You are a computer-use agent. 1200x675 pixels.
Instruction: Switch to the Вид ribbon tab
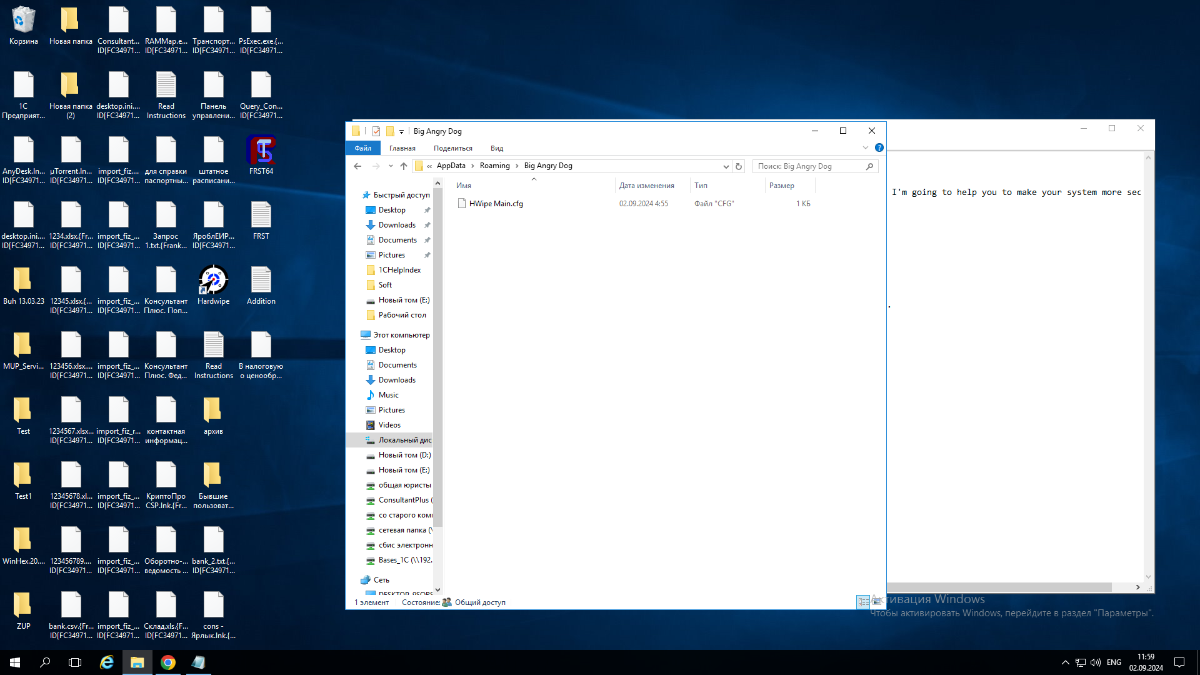pyautogui.click(x=496, y=148)
